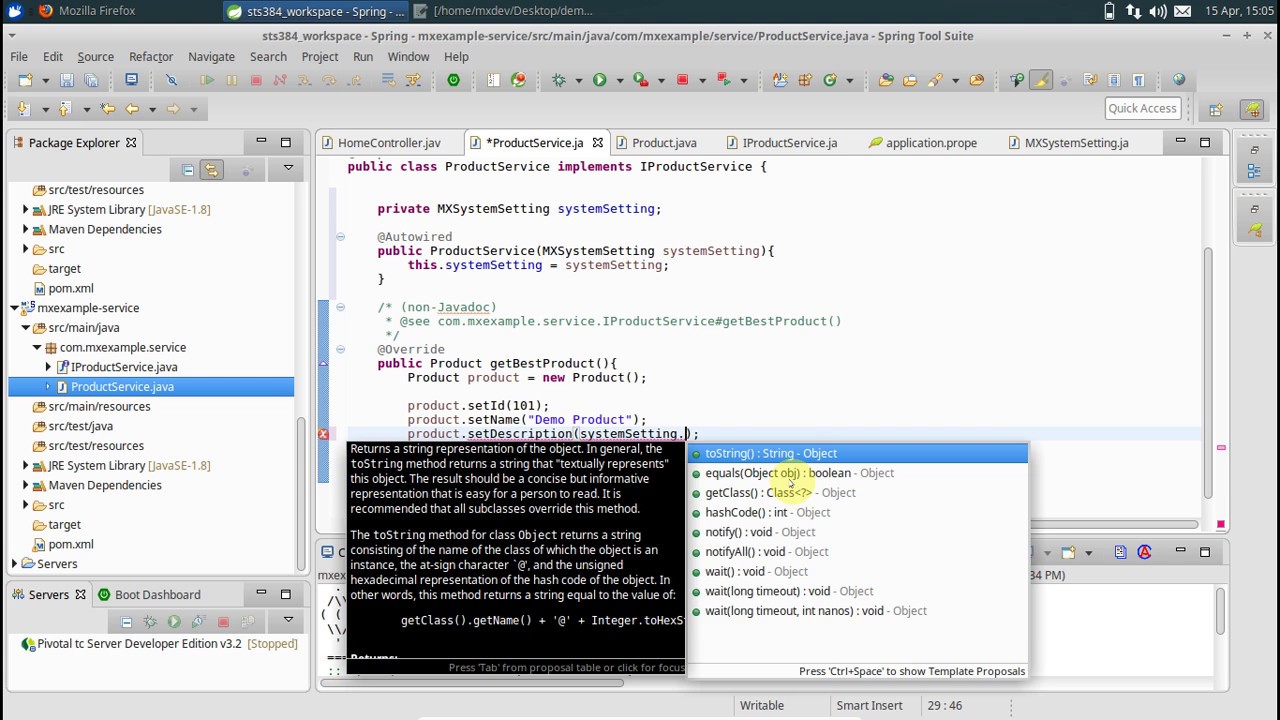
Task: Choose wait(long timeout, int nanos) proposal
Action: pyautogui.click(x=858, y=611)
